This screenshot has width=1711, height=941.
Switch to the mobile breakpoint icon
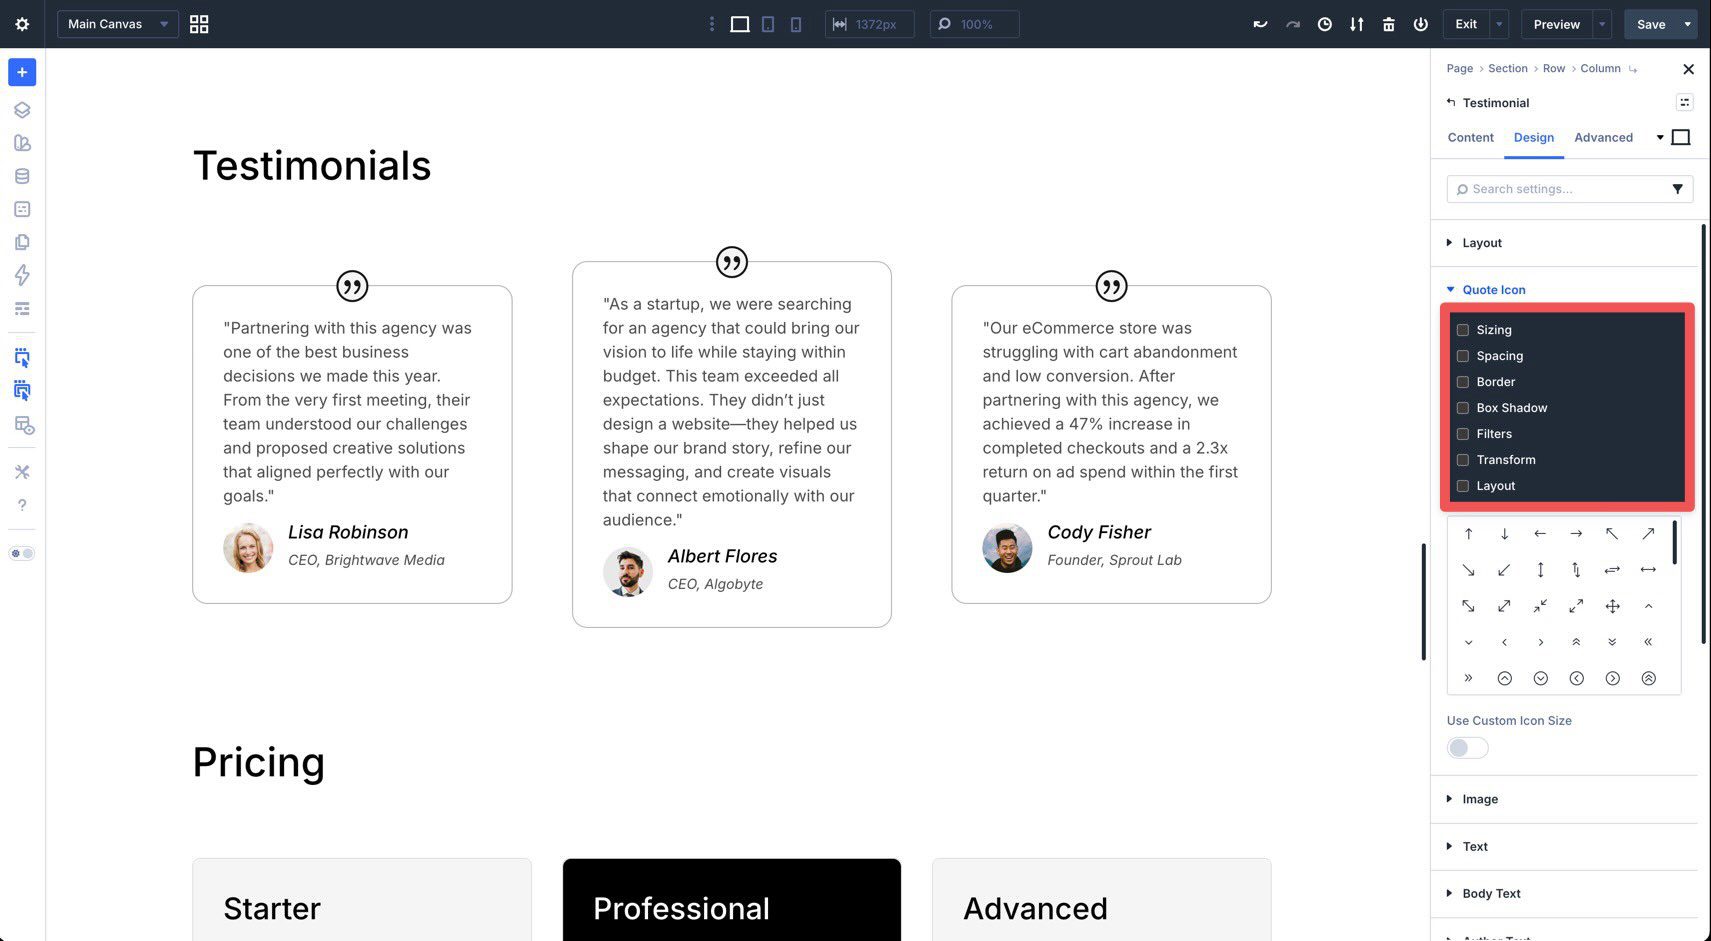796,23
